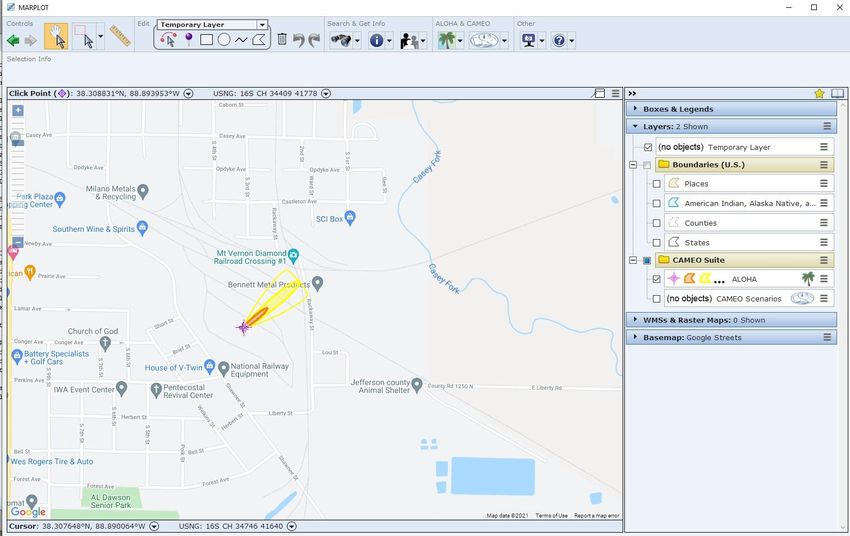Screen dimensions: 850x536
Task: Enable the Places layer checkbox
Action: (656, 184)
